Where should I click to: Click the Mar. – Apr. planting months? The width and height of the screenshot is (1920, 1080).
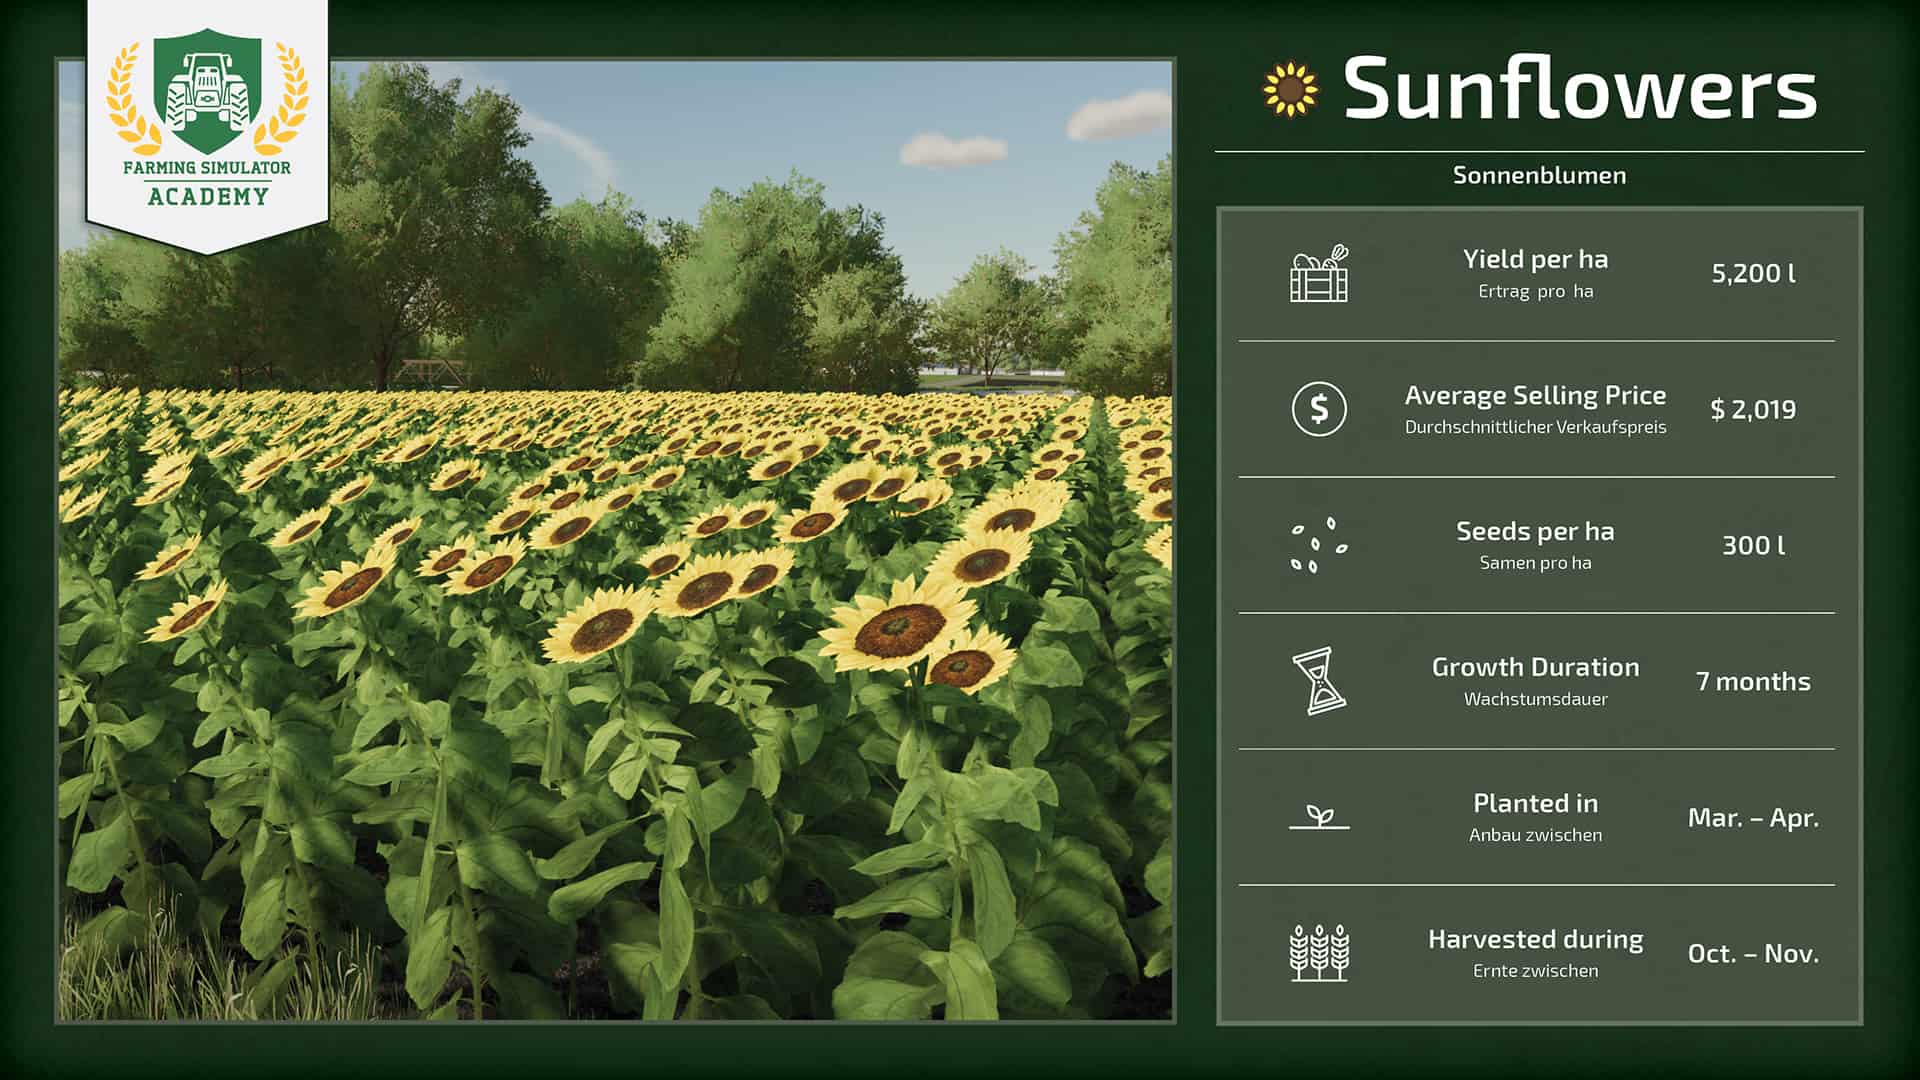point(1753,817)
